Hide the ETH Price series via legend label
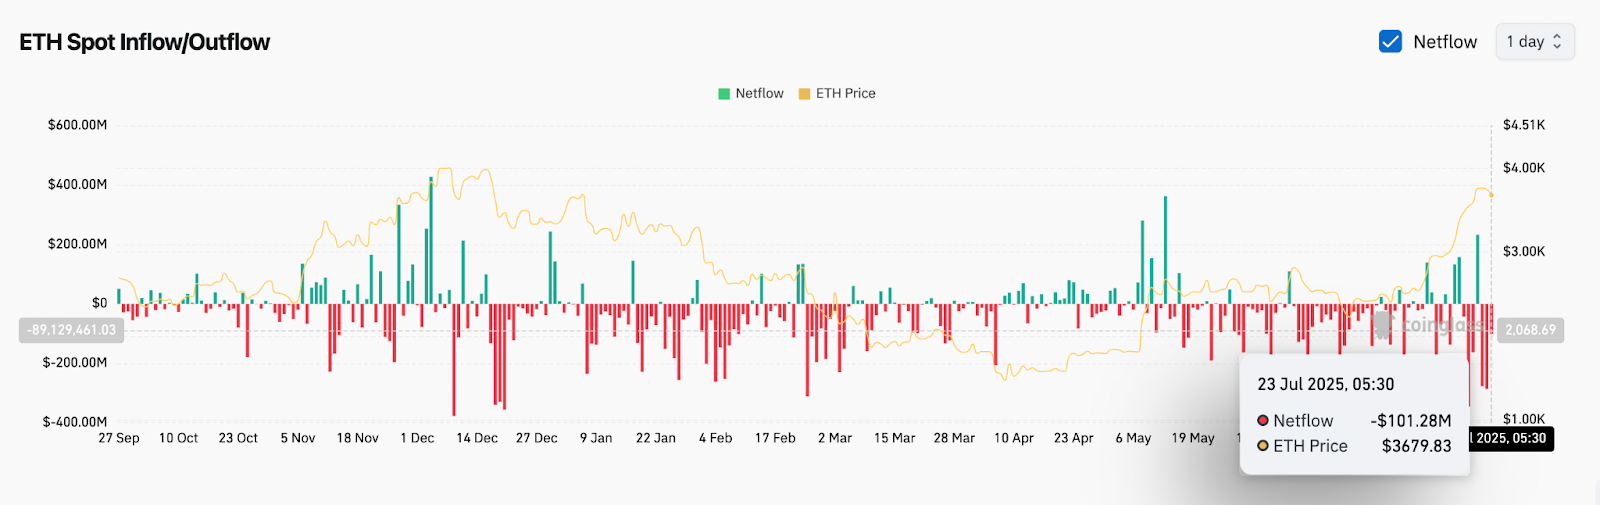Screen dimensions: 1600x505 846,93
